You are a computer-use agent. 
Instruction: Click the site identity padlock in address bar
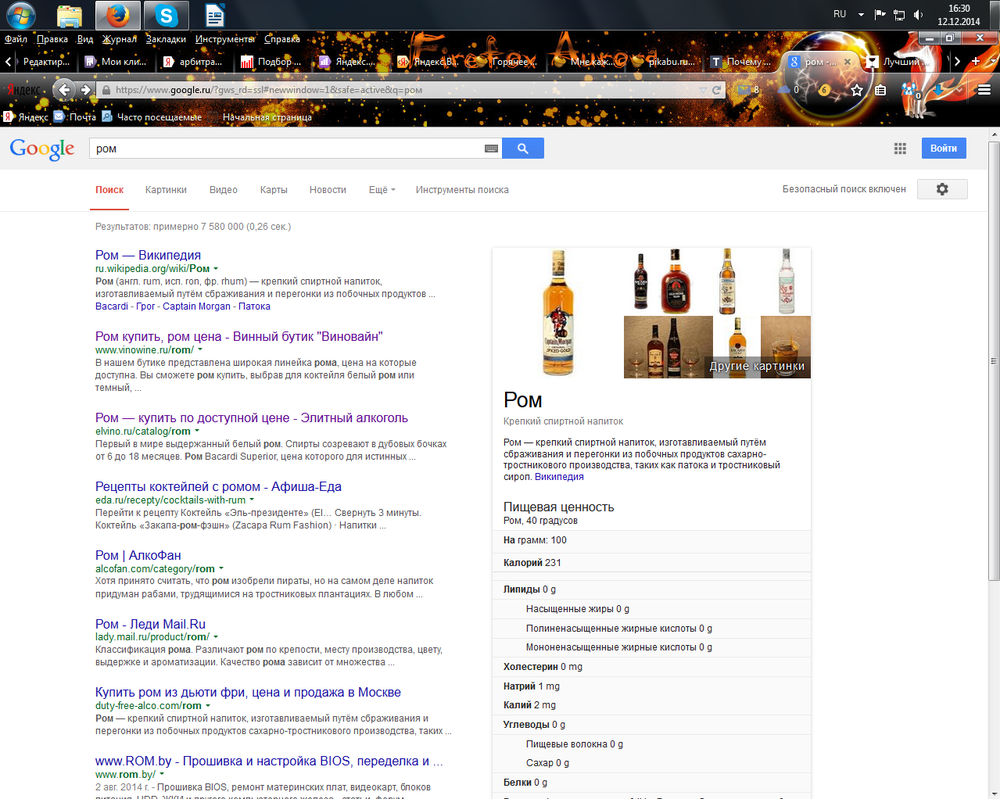click(x=106, y=90)
